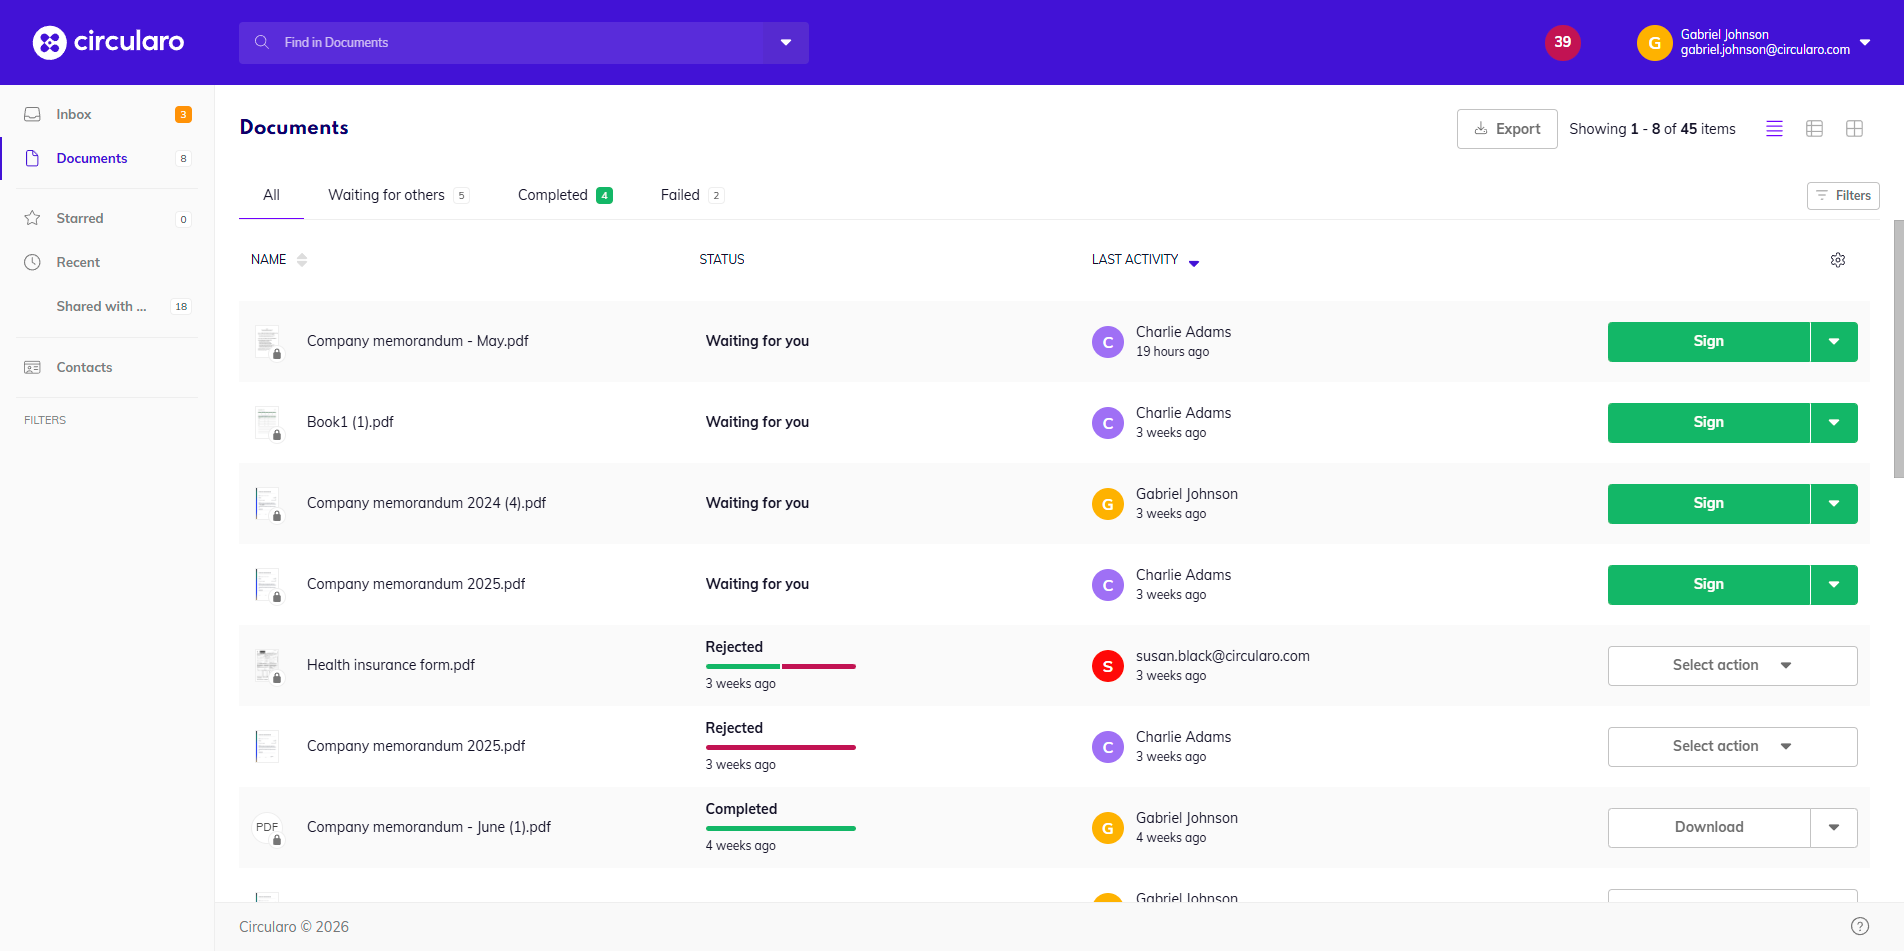Screen dimensions: 1904x951
Task: Sign Company memorandum - May.pdf
Action: pyautogui.click(x=1708, y=342)
